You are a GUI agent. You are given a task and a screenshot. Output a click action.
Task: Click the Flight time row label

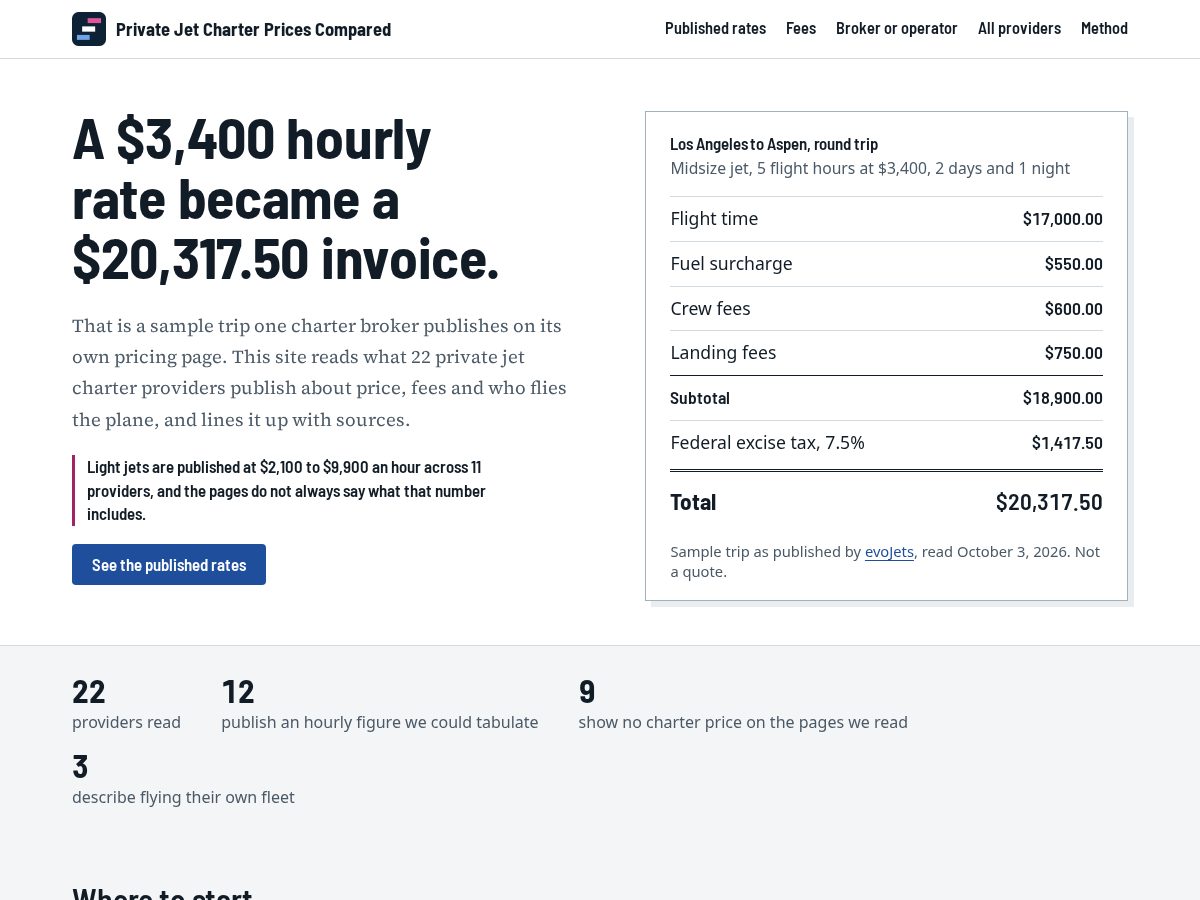coord(714,219)
